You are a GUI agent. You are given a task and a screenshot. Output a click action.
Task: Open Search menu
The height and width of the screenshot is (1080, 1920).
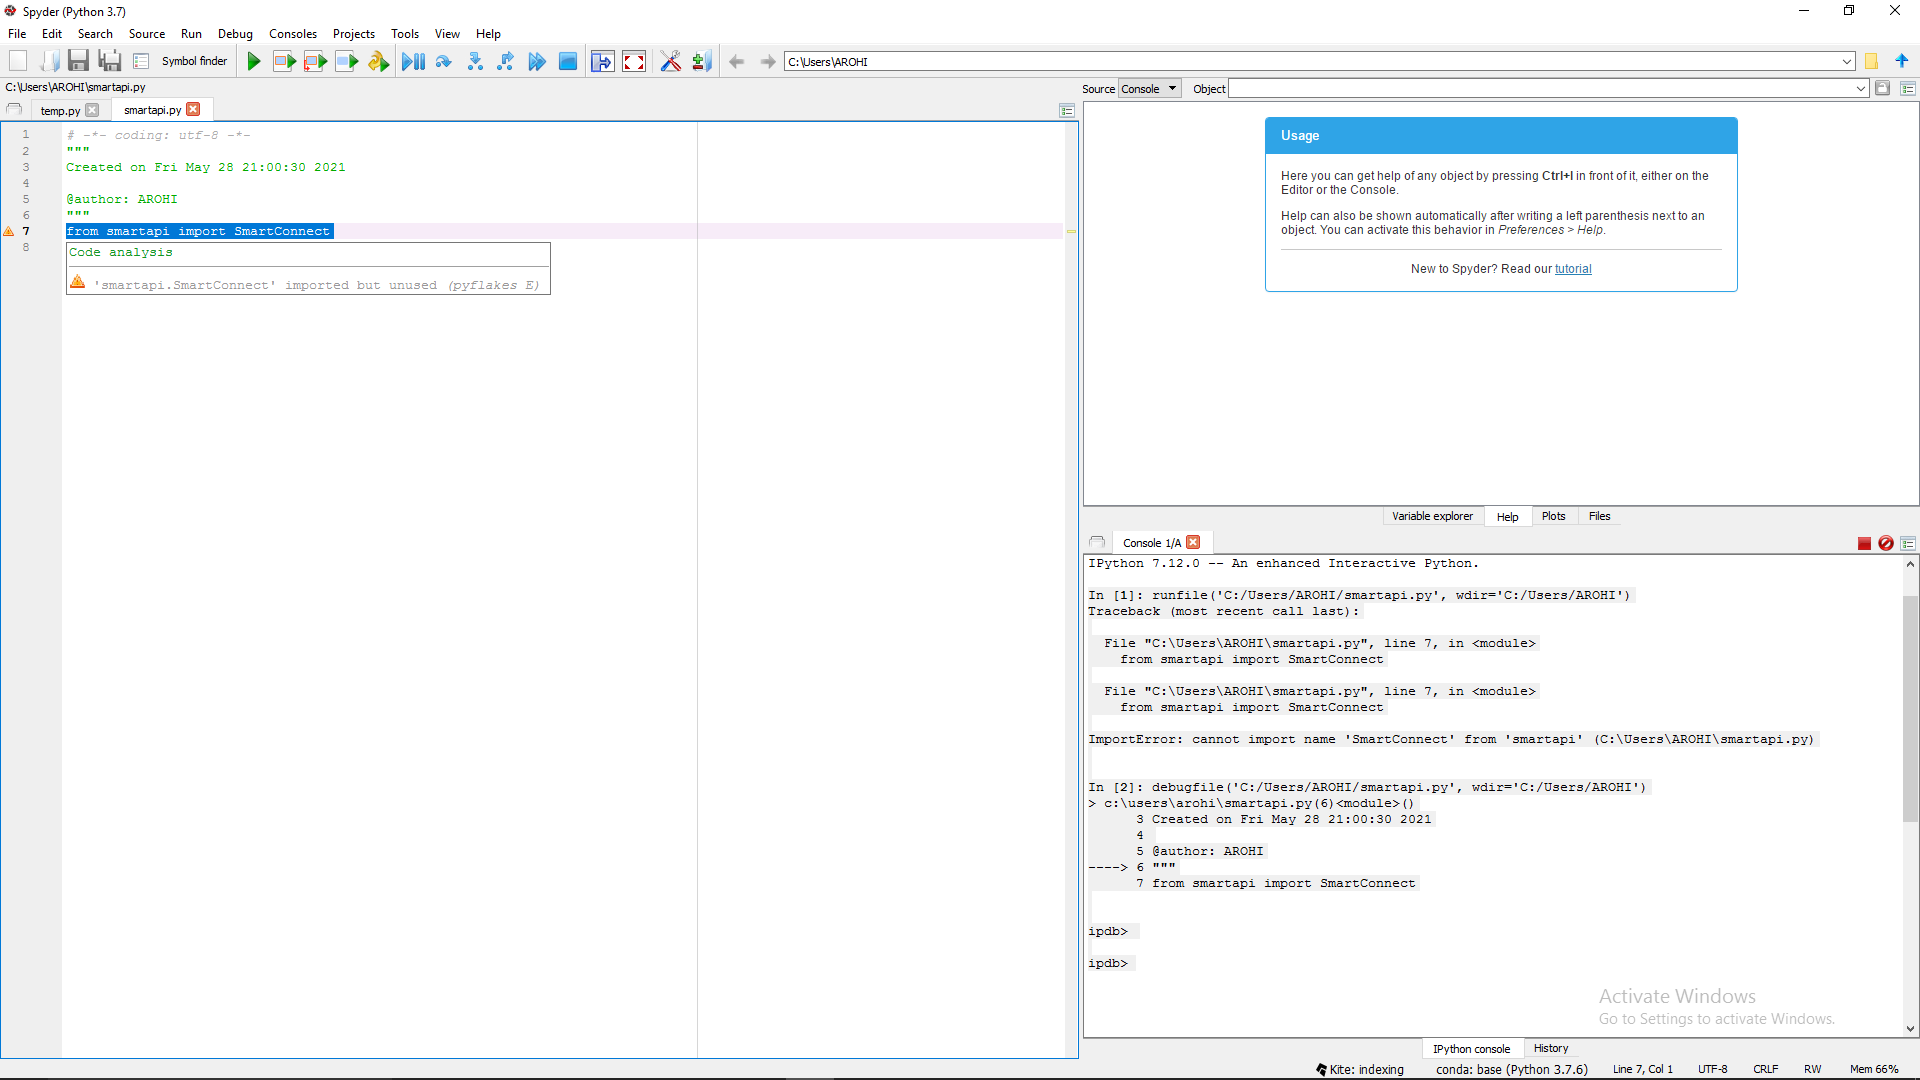point(95,33)
